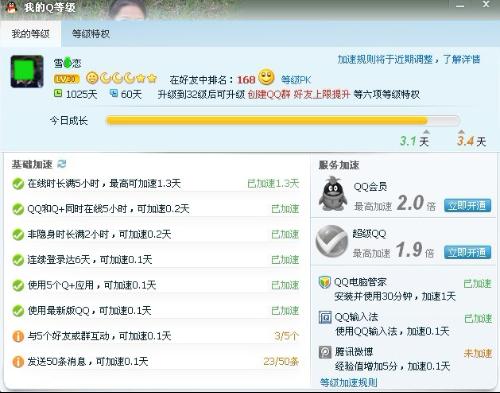Close the 我的Q等级 window
The width and height of the screenshot is (500, 393).
click(486, 4)
